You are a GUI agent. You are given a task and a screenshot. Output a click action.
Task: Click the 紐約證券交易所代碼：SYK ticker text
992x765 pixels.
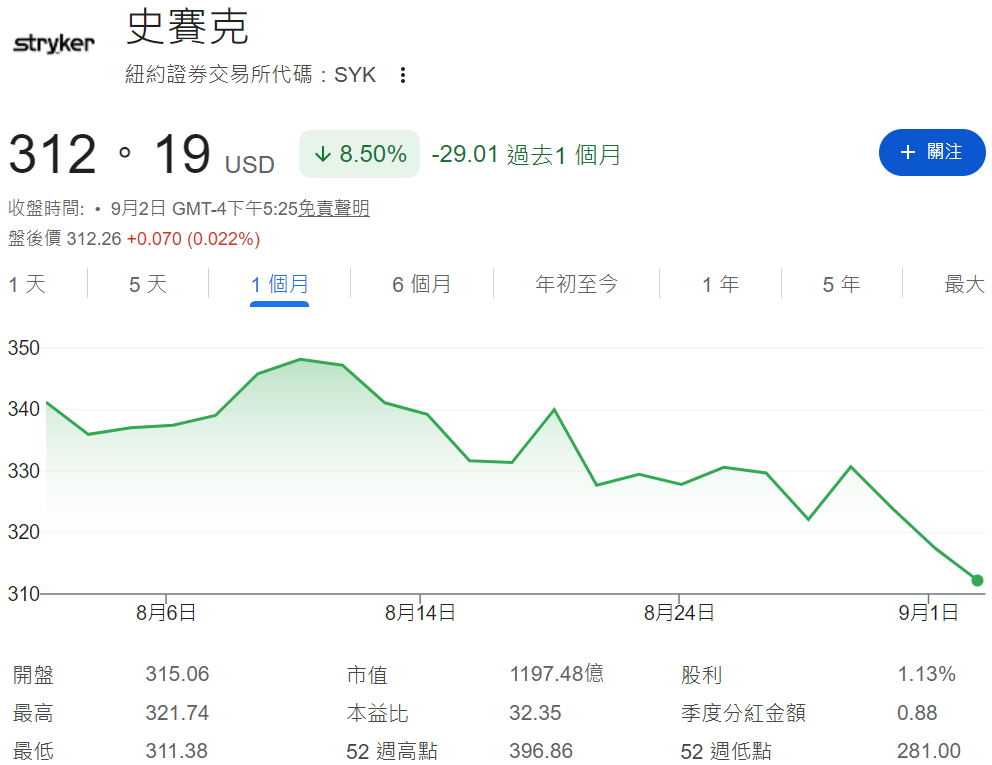tap(251, 75)
